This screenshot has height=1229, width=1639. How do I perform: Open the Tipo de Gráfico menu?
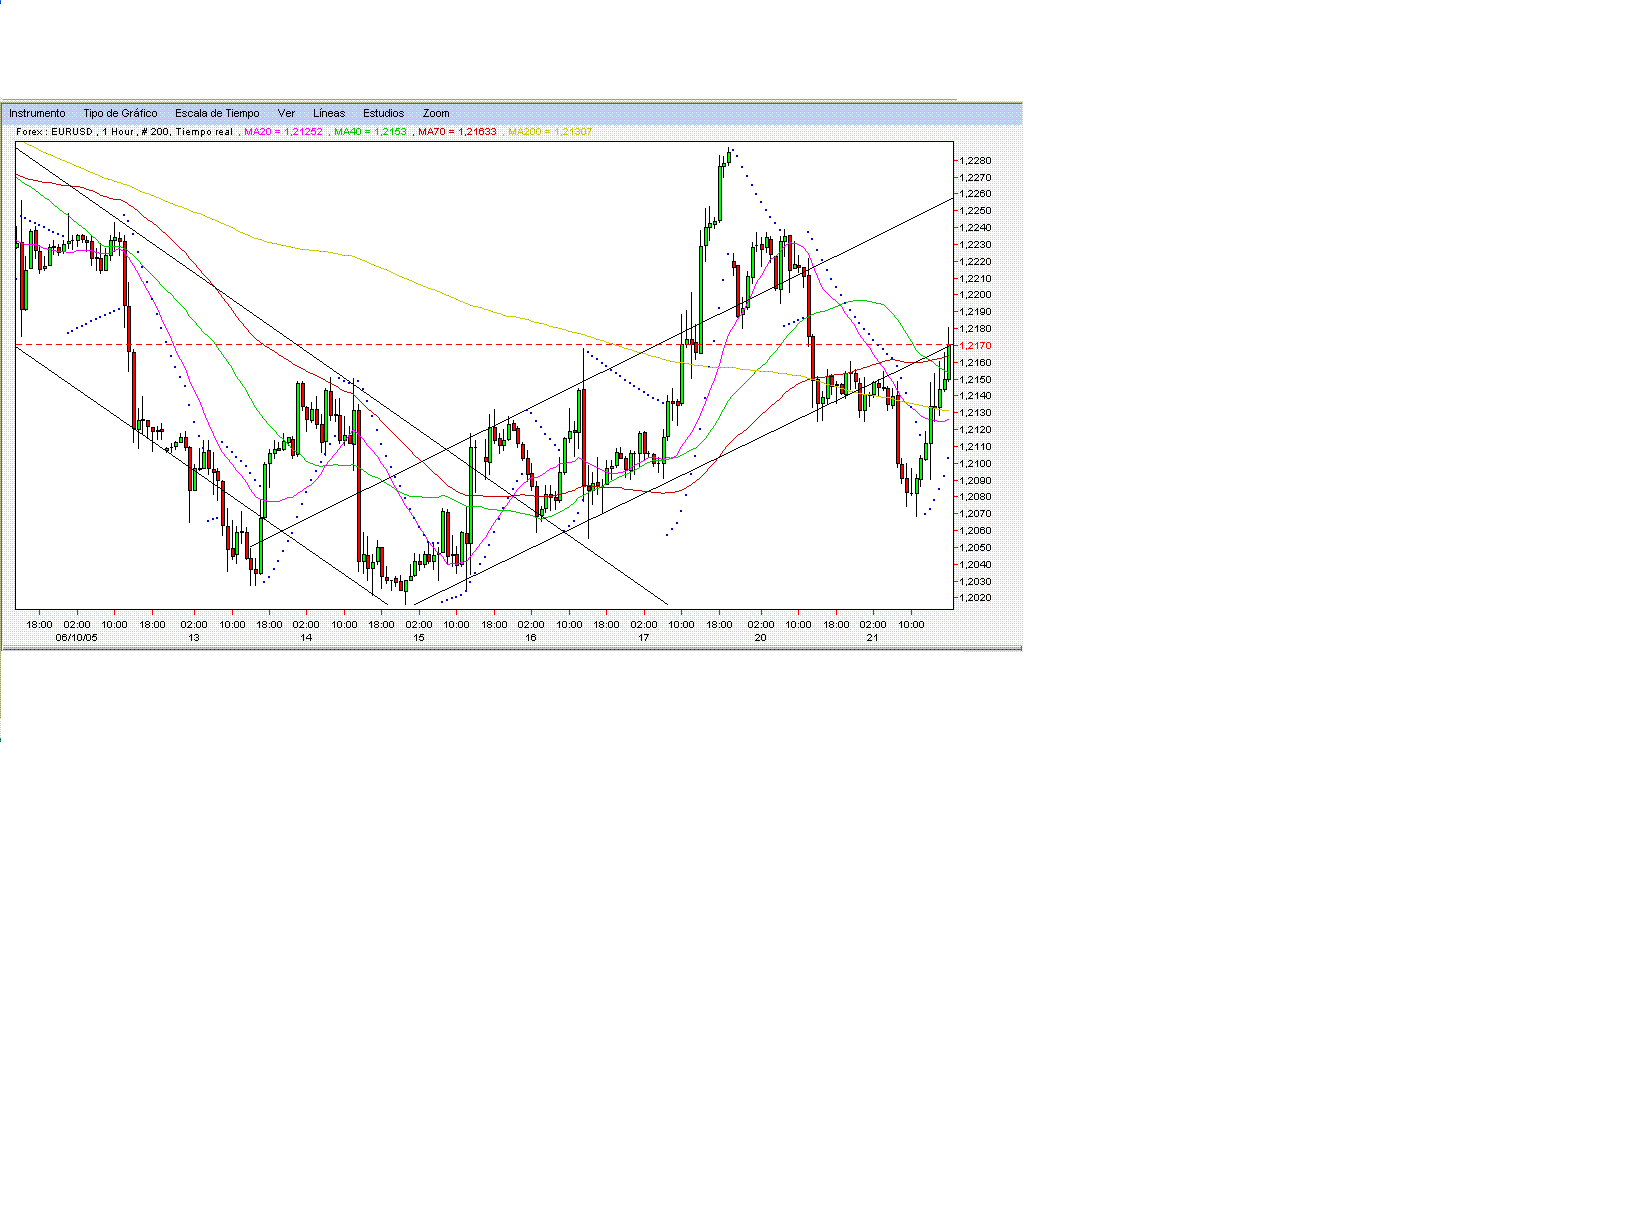tap(120, 114)
